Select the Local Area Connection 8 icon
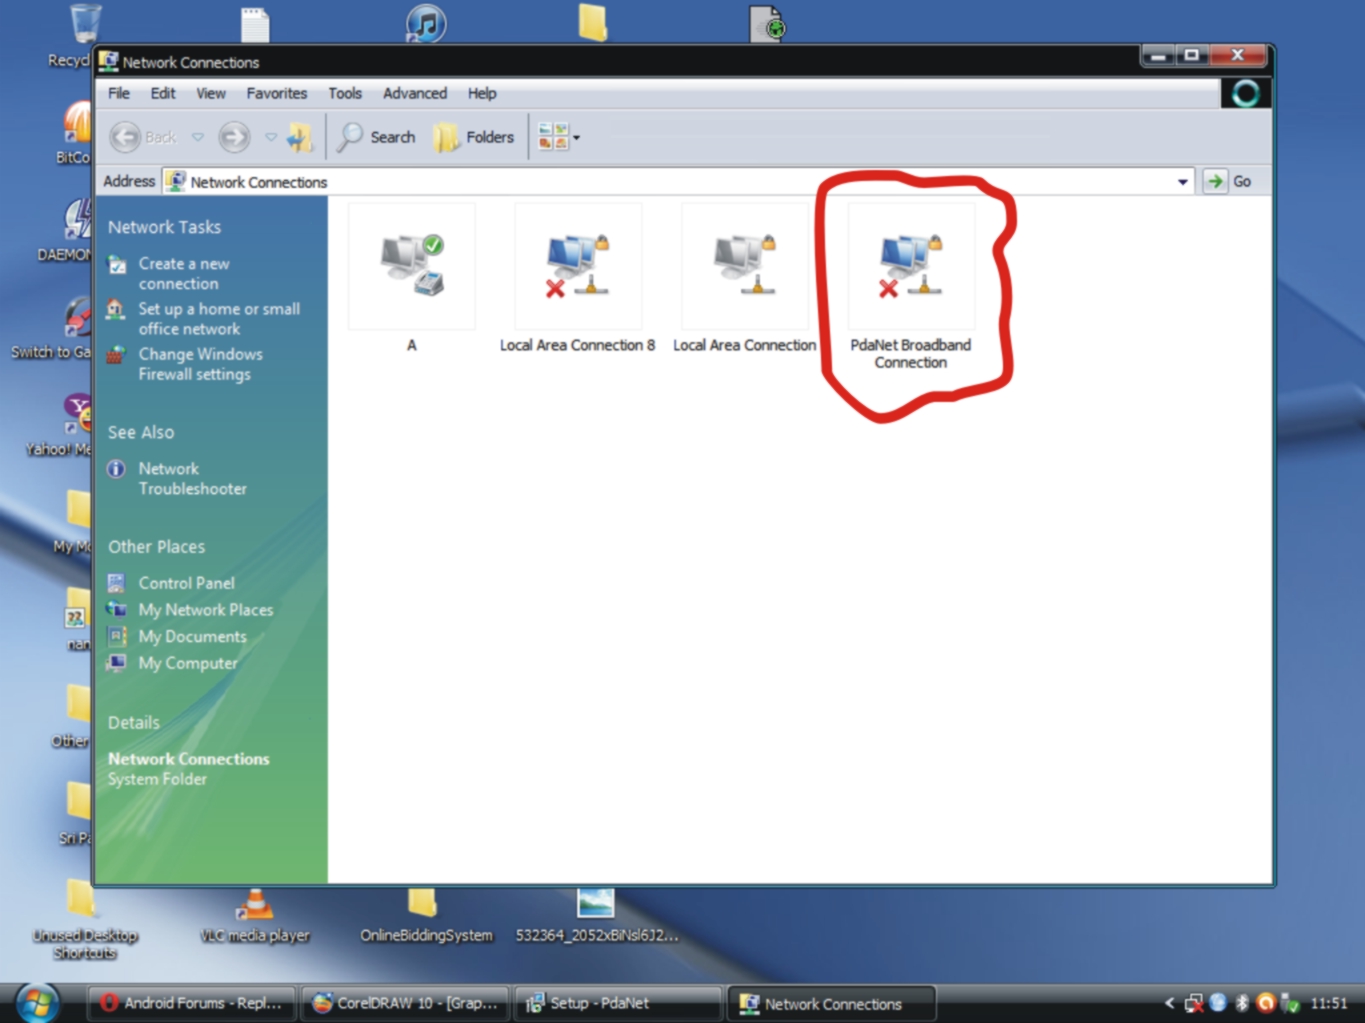Image resolution: width=1365 pixels, height=1023 pixels. pos(577,269)
